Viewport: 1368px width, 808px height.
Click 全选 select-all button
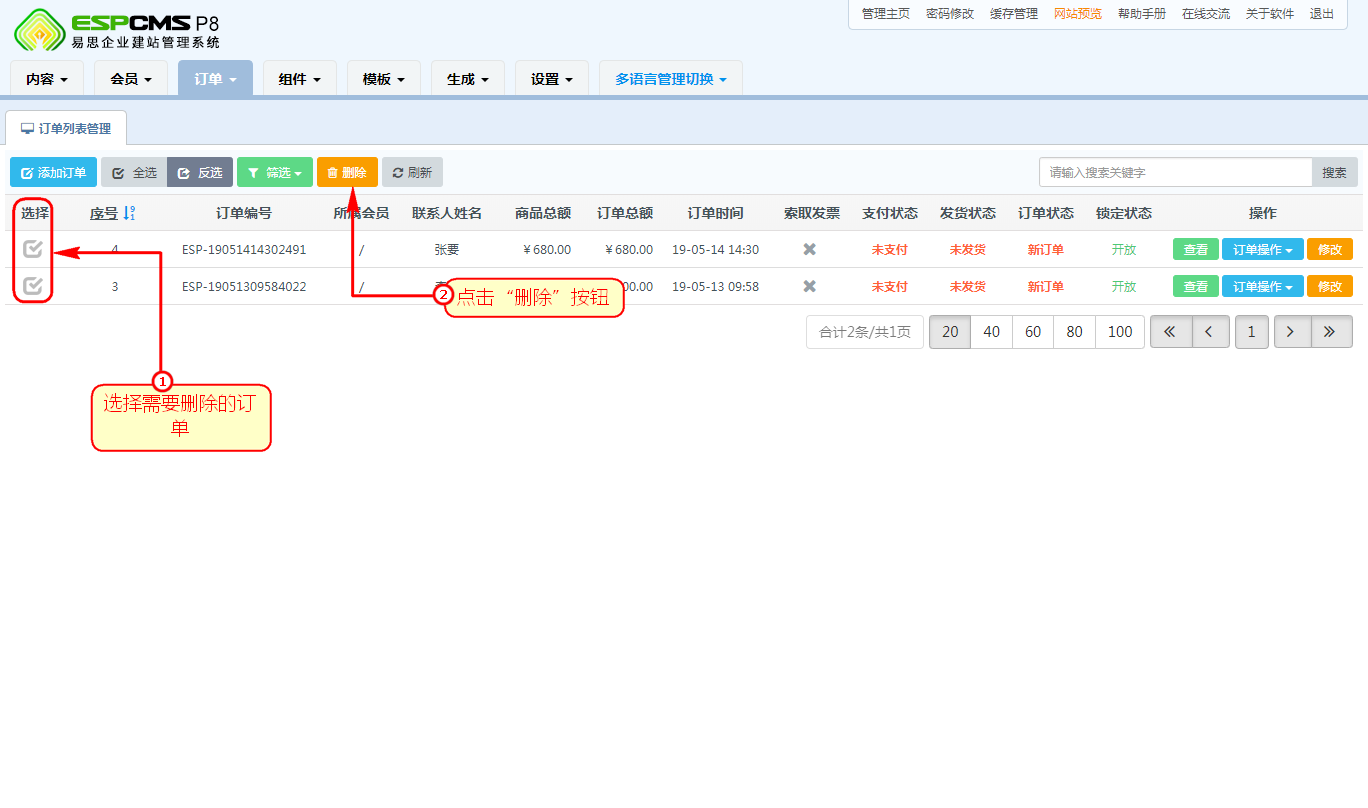134,172
